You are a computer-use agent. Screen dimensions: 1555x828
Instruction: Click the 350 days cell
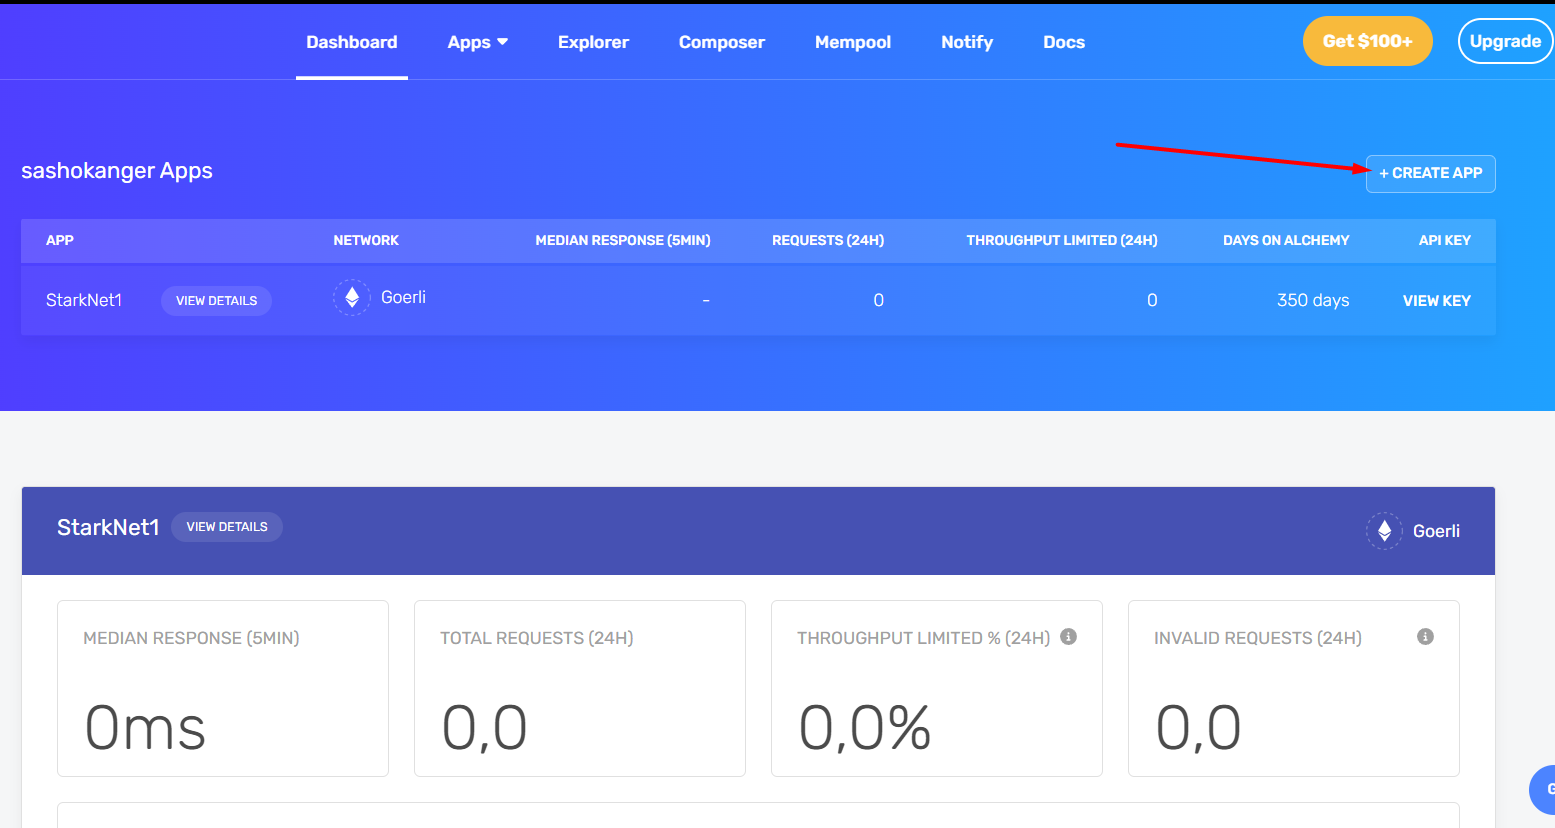tap(1313, 300)
